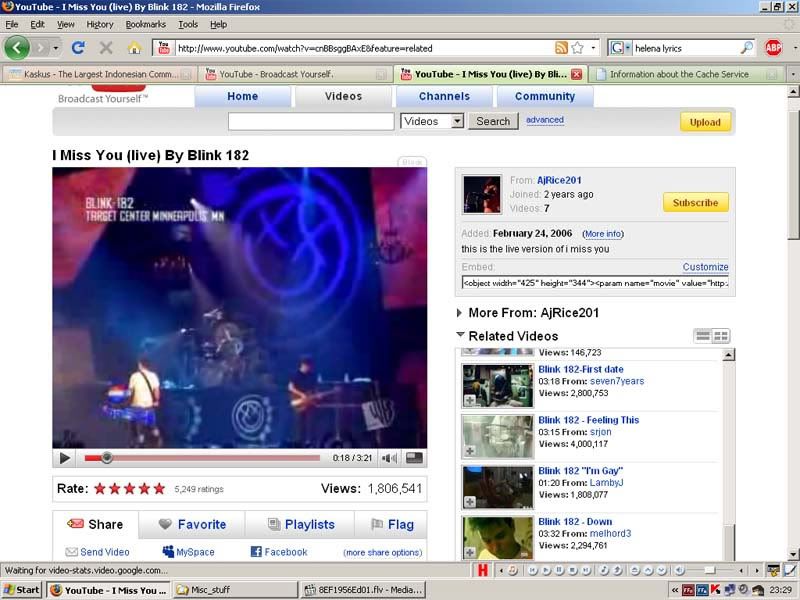Click the status bar volume slider thumb
800x600 pixels.
click(710, 570)
